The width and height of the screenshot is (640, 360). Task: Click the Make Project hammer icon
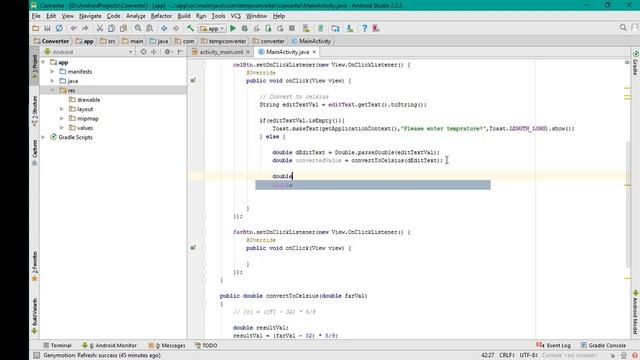click(190, 28)
